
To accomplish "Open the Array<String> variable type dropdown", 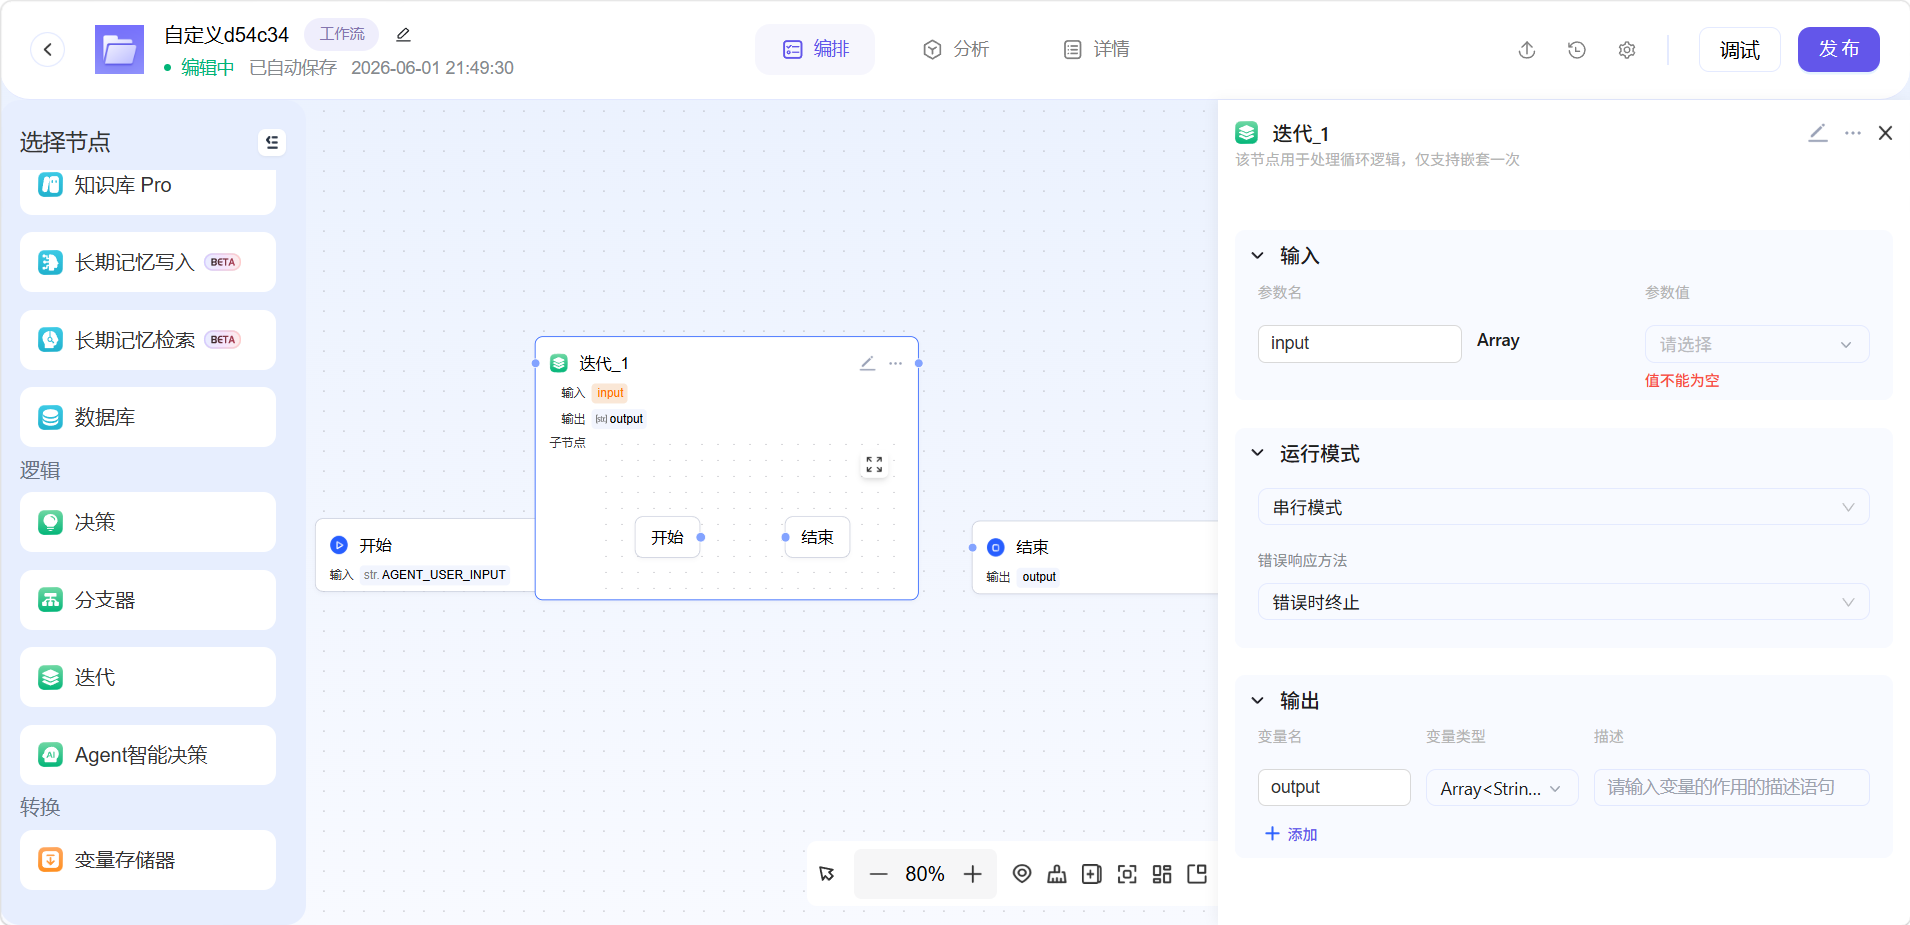I will (x=1502, y=788).
